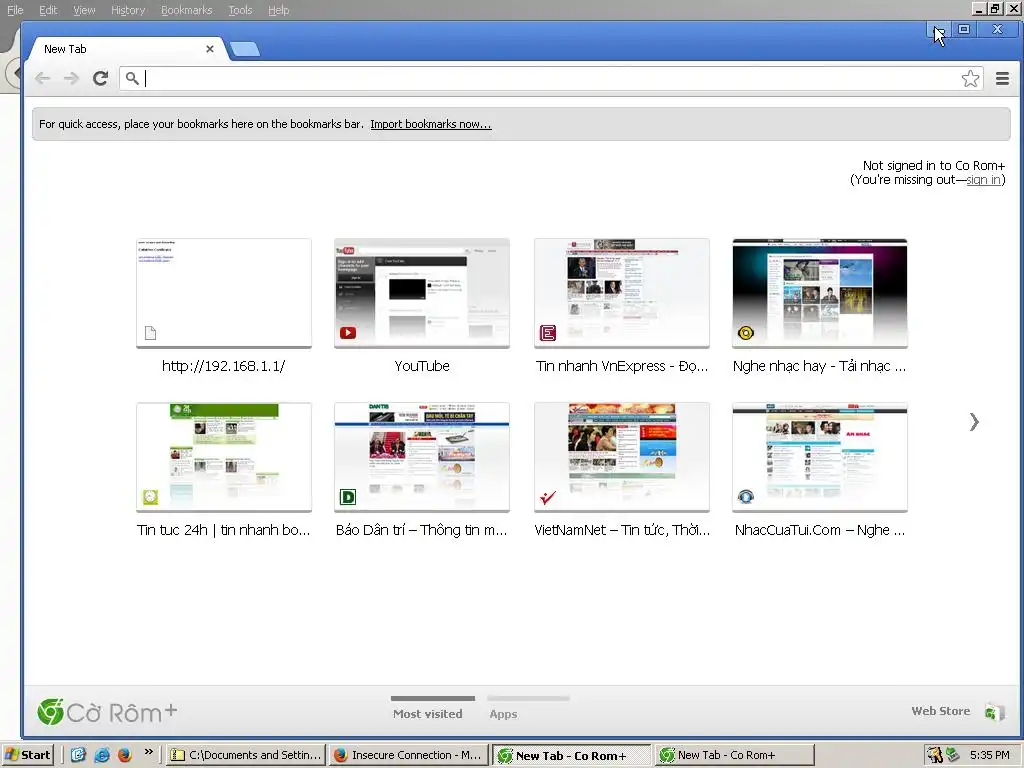The height and width of the screenshot is (768, 1024).
Task: Open NhacCuaTui.Com thumbnail
Action: click(x=820, y=457)
